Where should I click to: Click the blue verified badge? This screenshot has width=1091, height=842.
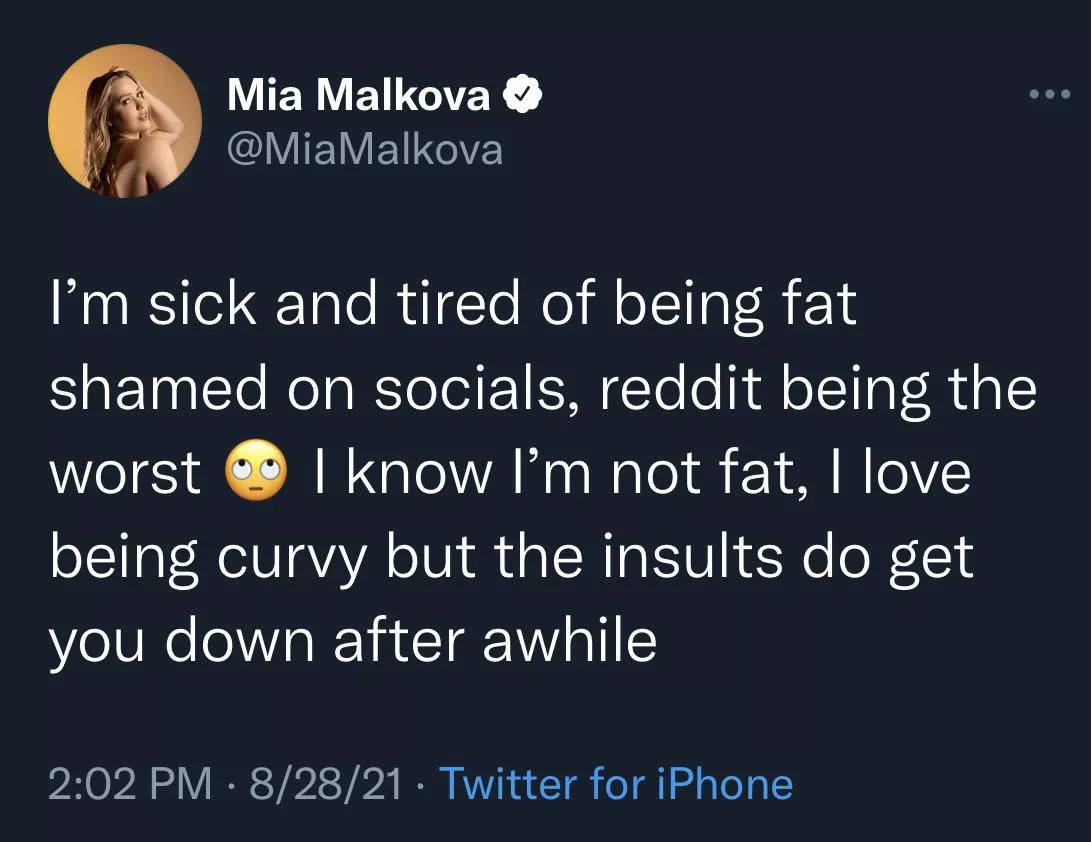coord(522,96)
